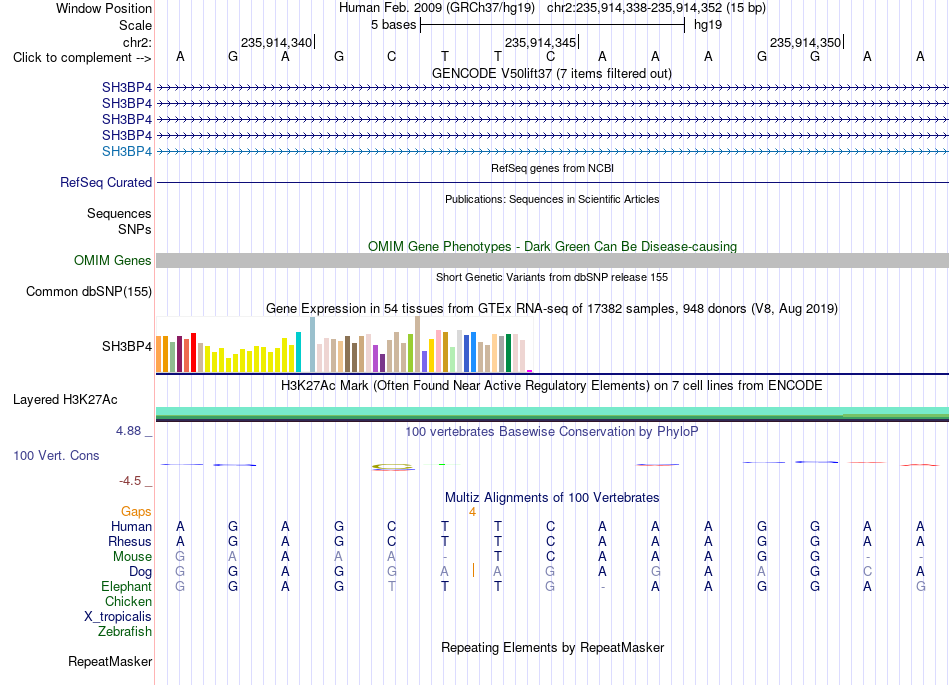This screenshot has width=950, height=685.
Task: Click the teal H3K27Ac signal band
Action: coord(552,412)
